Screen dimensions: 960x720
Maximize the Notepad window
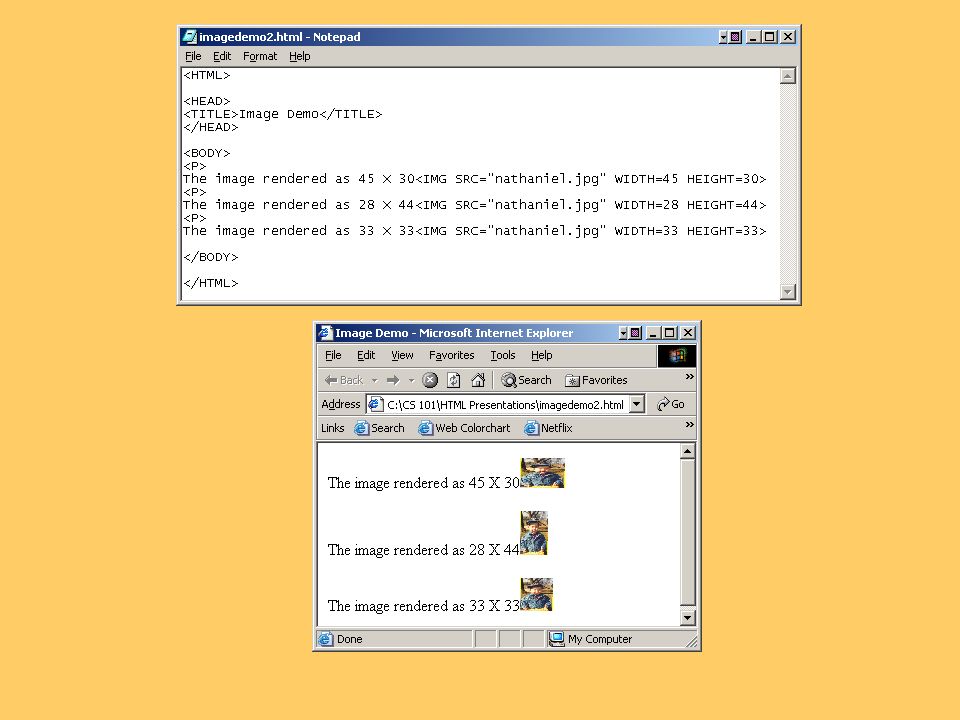[770, 37]
